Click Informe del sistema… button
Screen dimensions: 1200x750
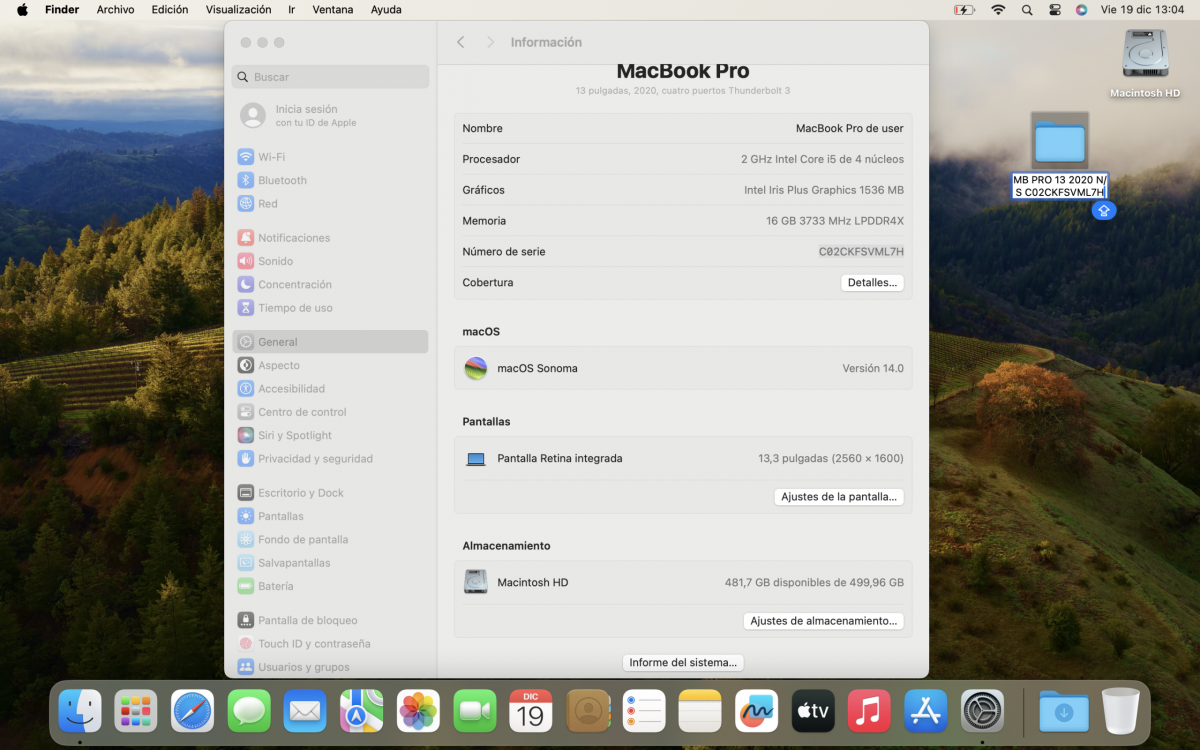pos(683,663)
